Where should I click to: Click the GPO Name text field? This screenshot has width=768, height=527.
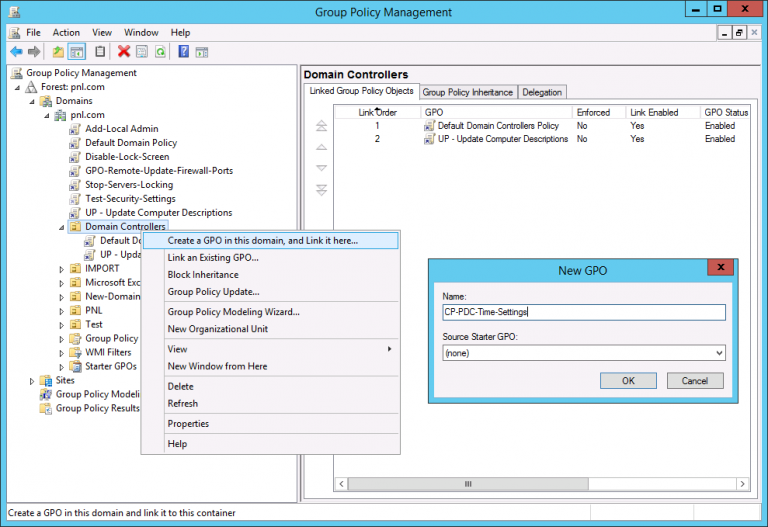583,312
